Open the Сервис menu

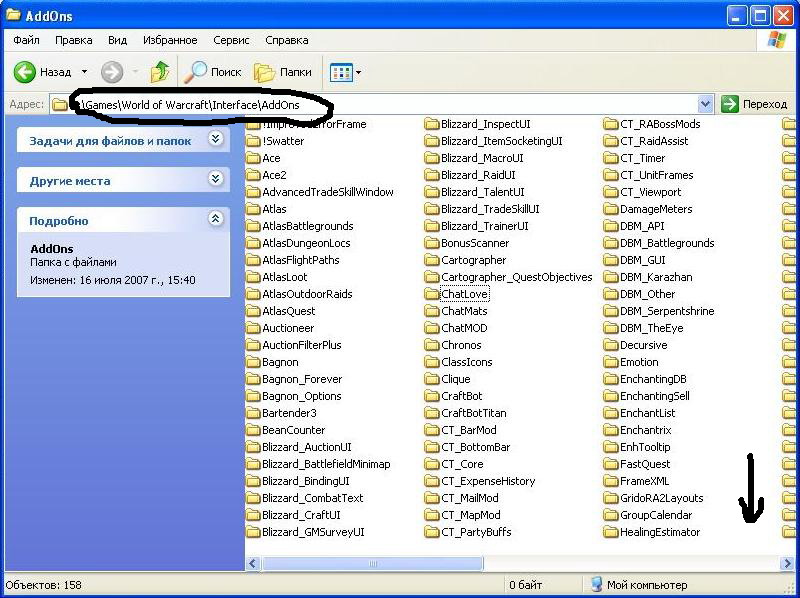pyautogui.click(x=231, y=40)
